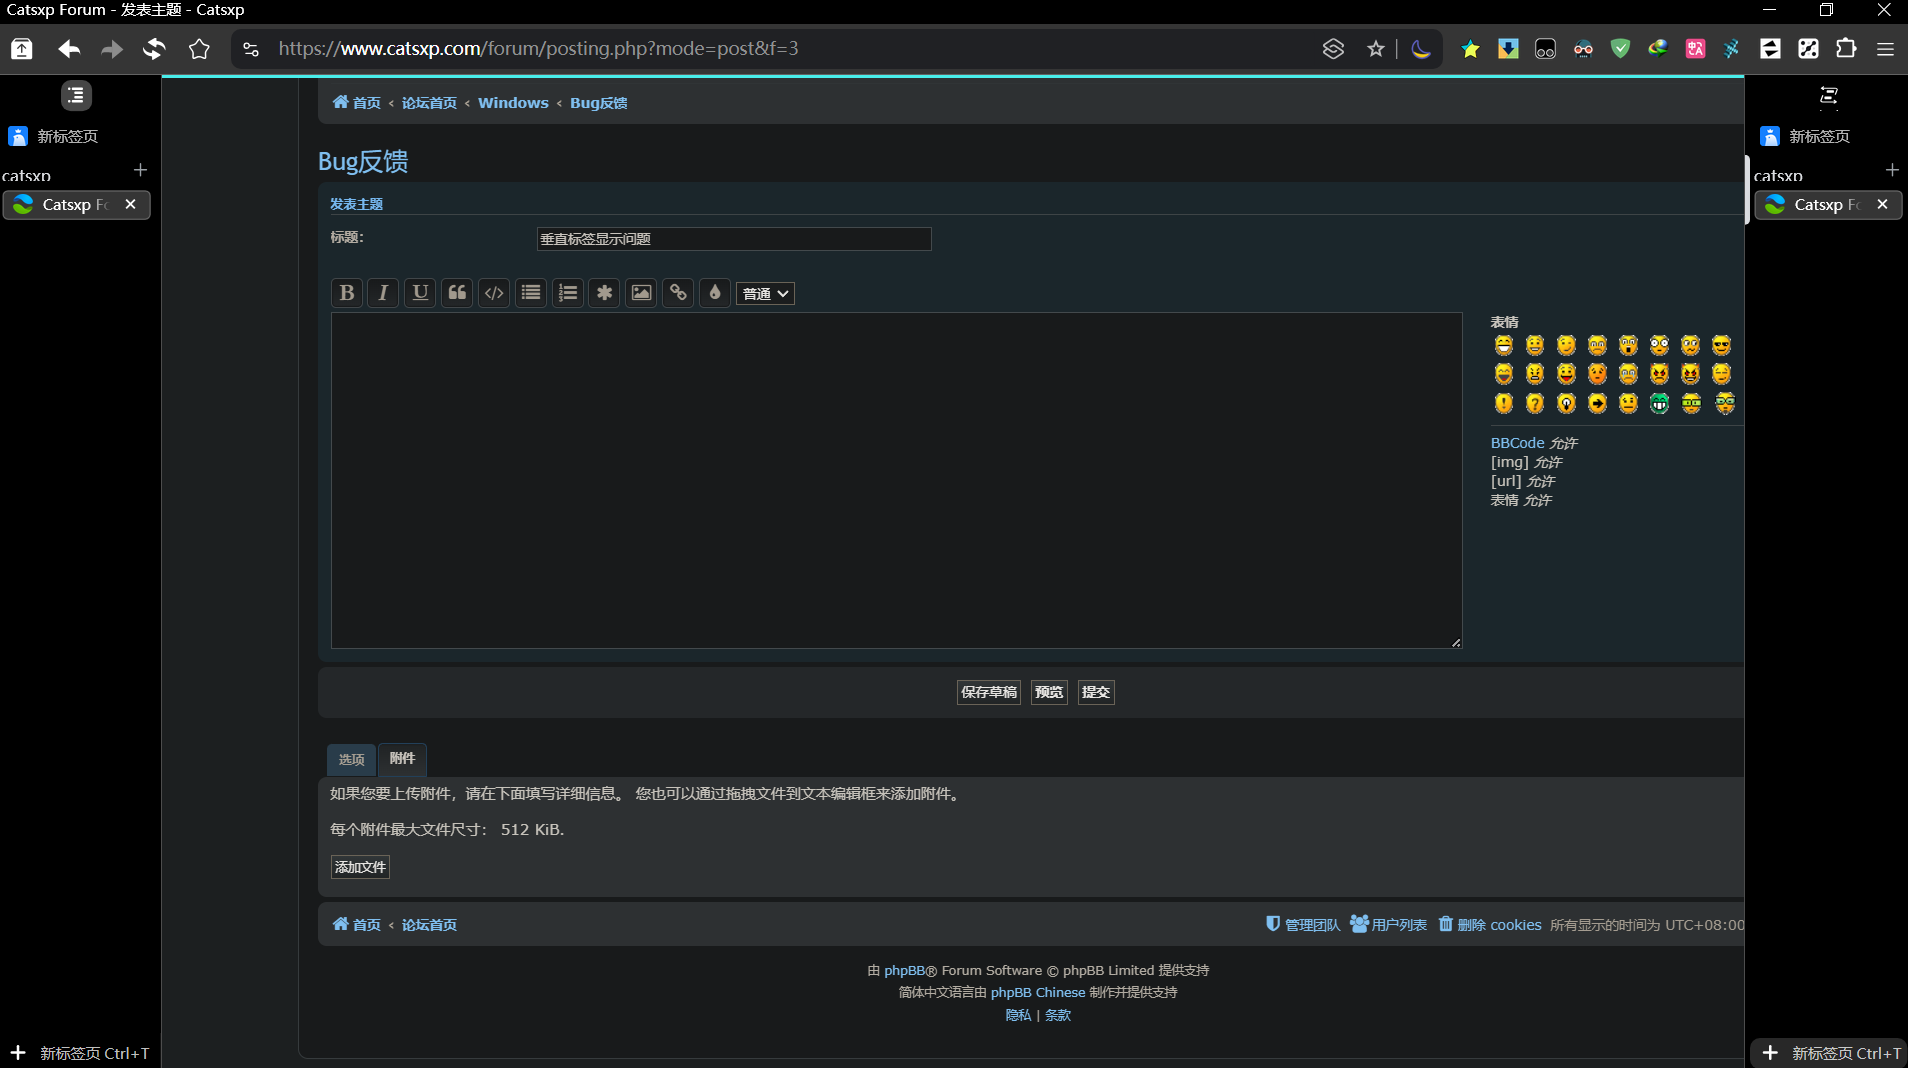
Task: Insert the sunglasses smiley in first row
Action: click(1721, 346)
